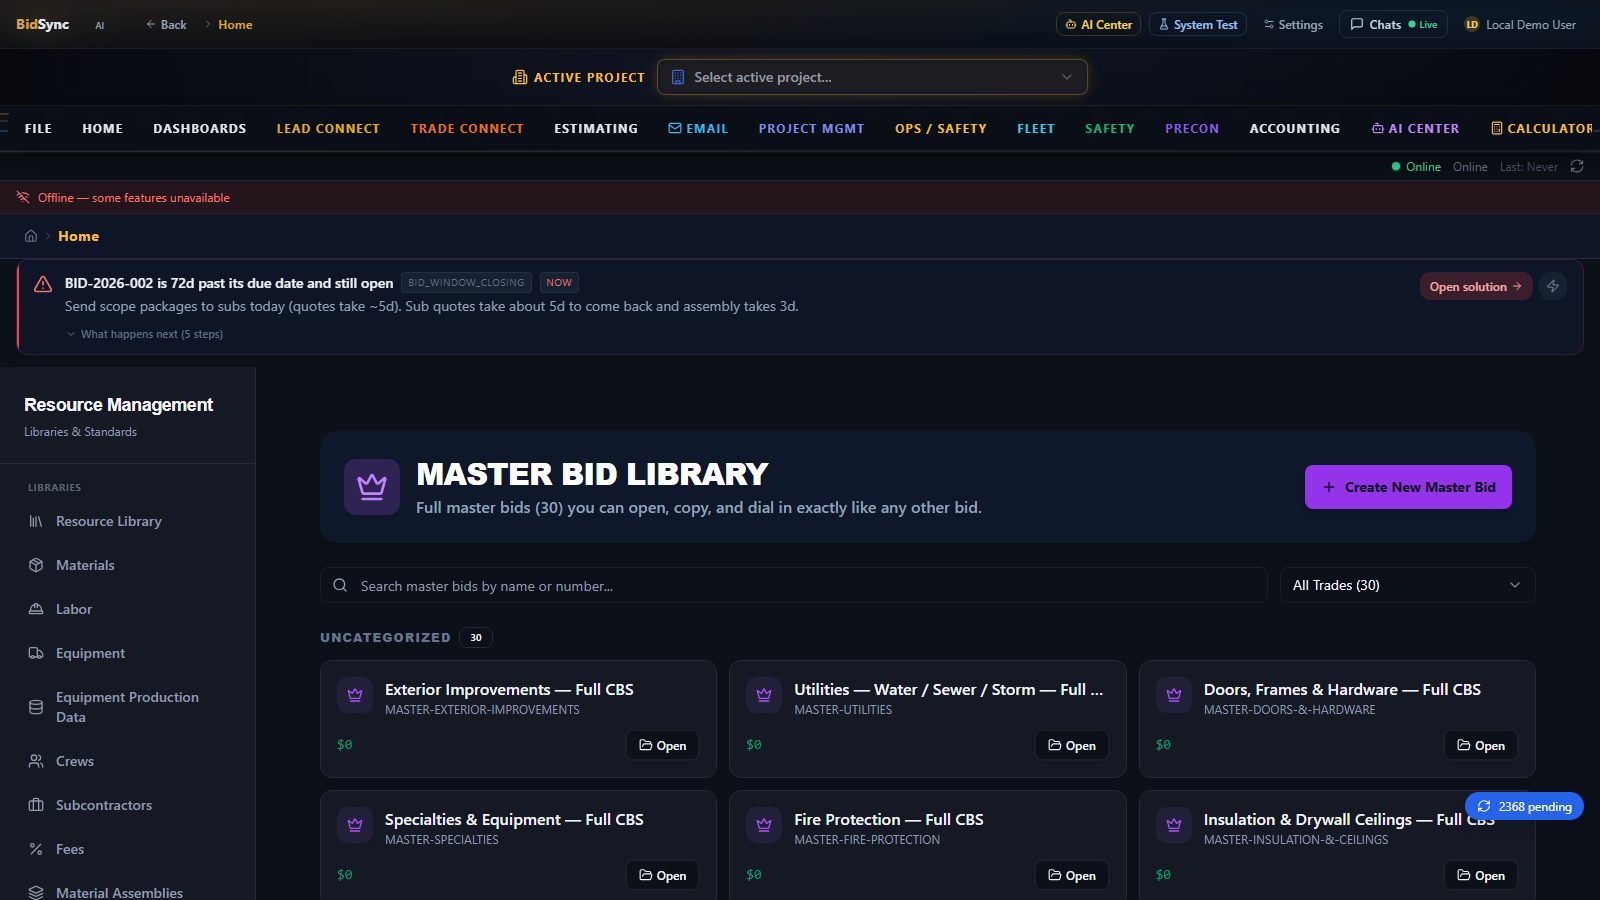Open the AI Center button in top bar

[1098, 24]
